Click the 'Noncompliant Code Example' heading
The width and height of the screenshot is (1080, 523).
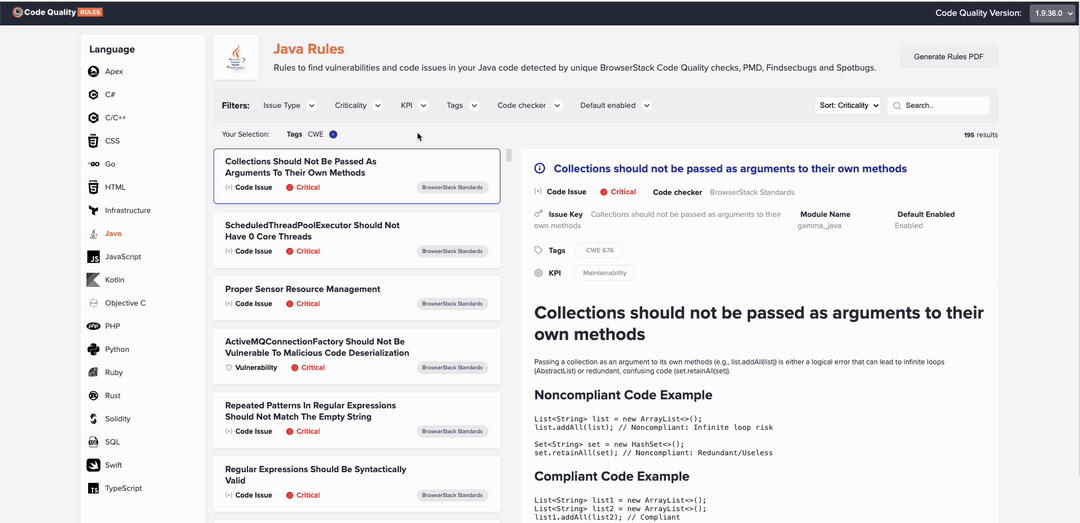[623, 395]
